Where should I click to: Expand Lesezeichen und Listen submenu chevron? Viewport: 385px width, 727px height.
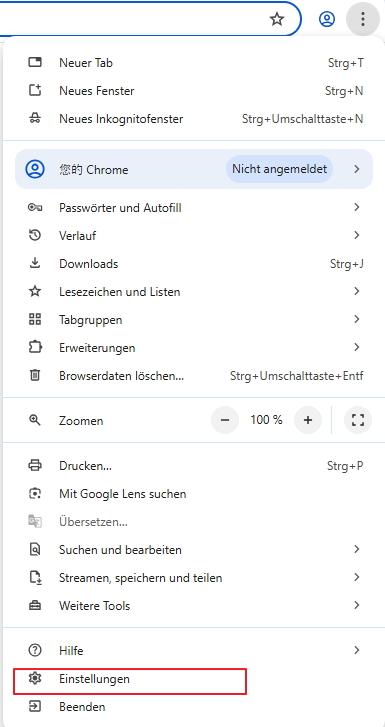point(357,291)
